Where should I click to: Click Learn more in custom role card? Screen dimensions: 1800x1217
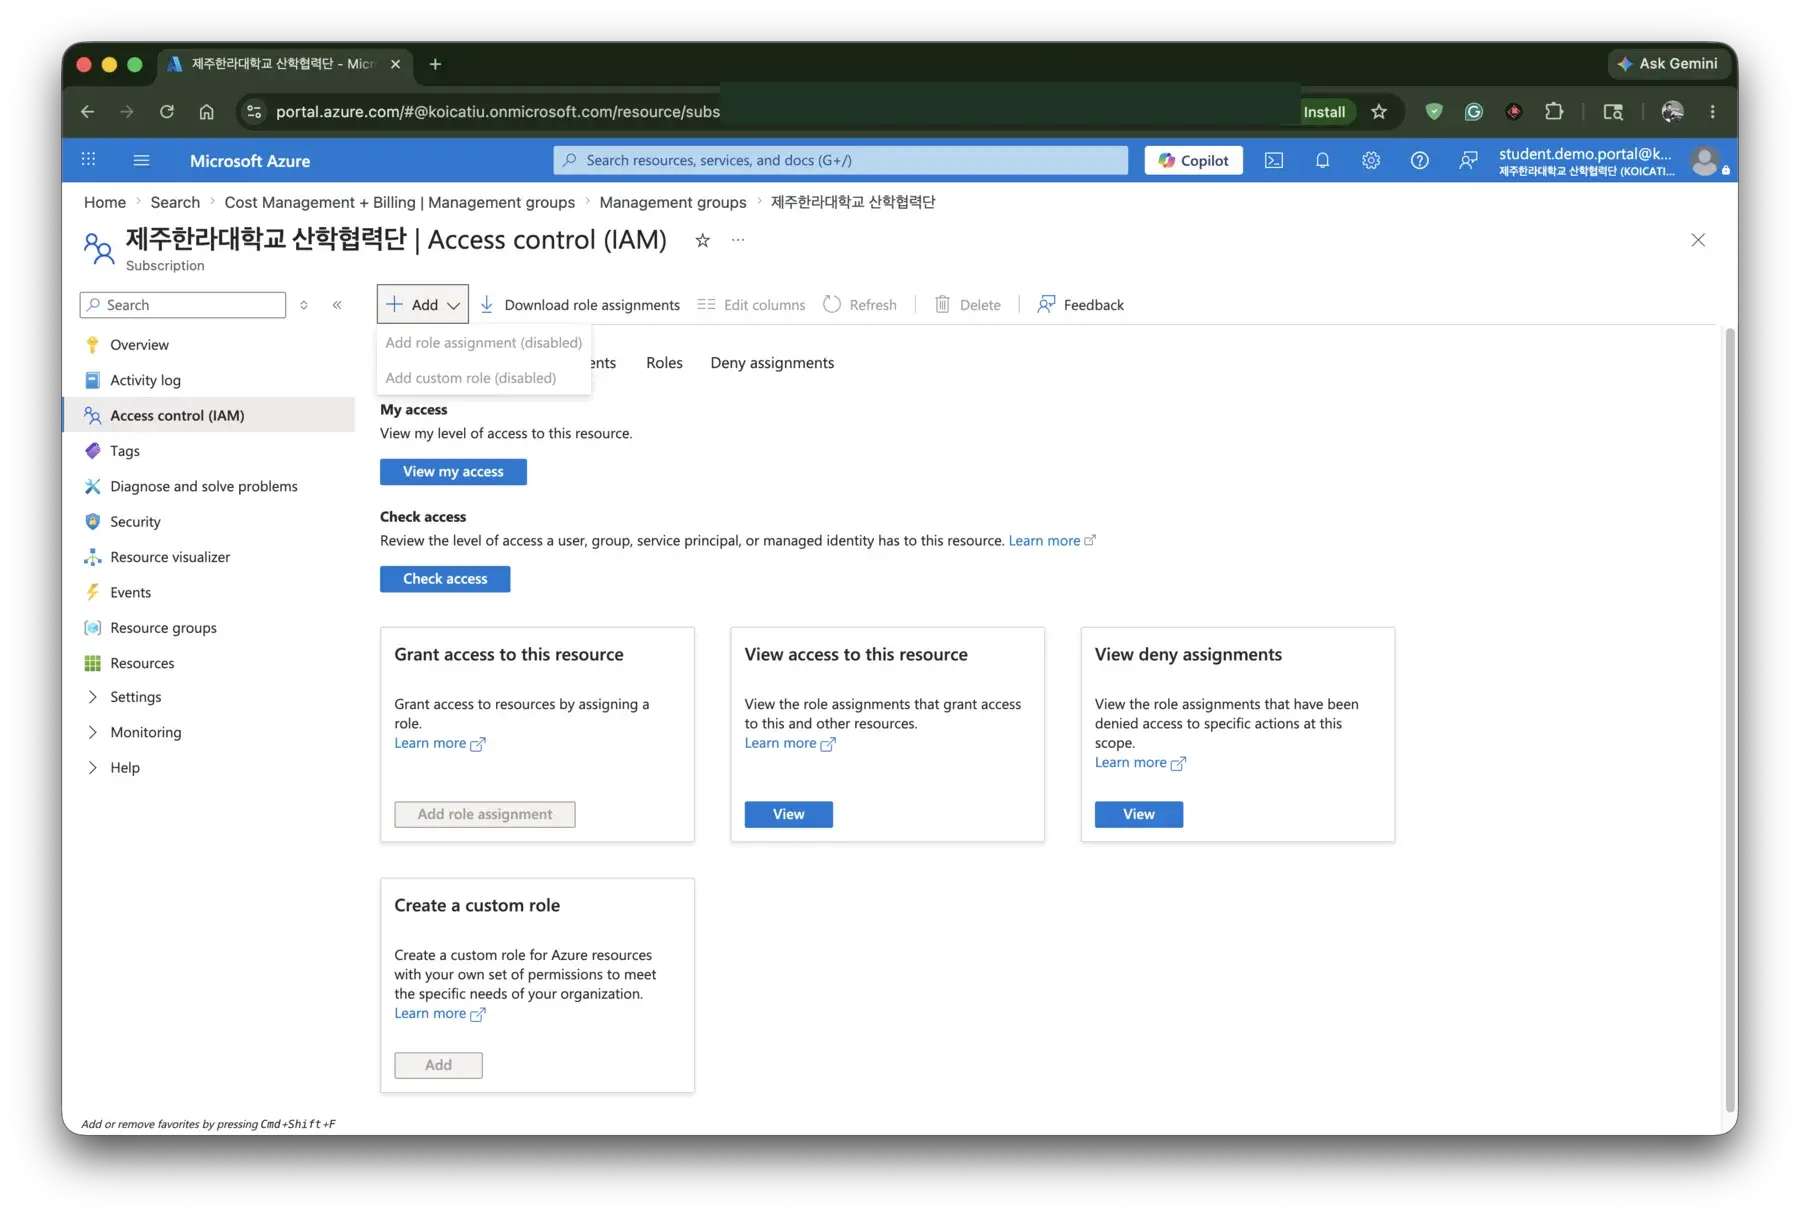(439, 1013)
